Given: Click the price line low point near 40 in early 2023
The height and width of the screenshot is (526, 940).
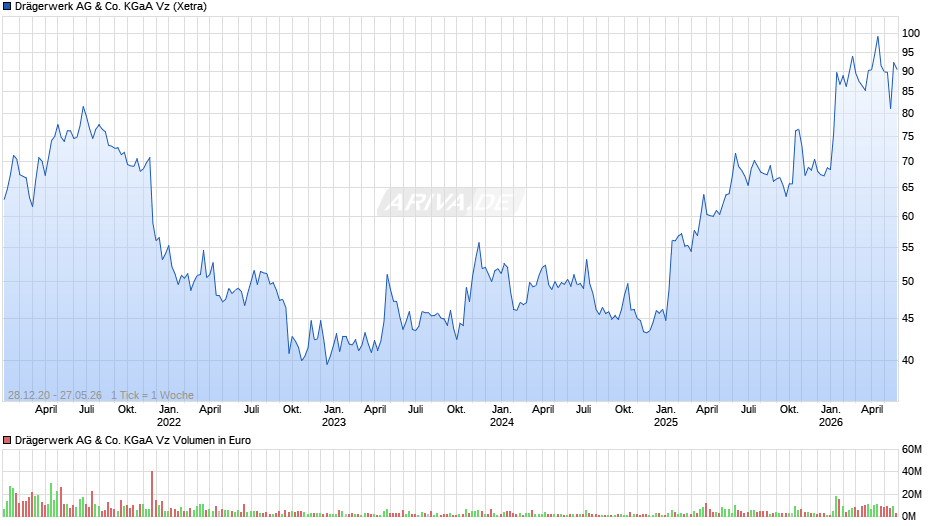Looking at the screenshot, I should tap(327, 364).
